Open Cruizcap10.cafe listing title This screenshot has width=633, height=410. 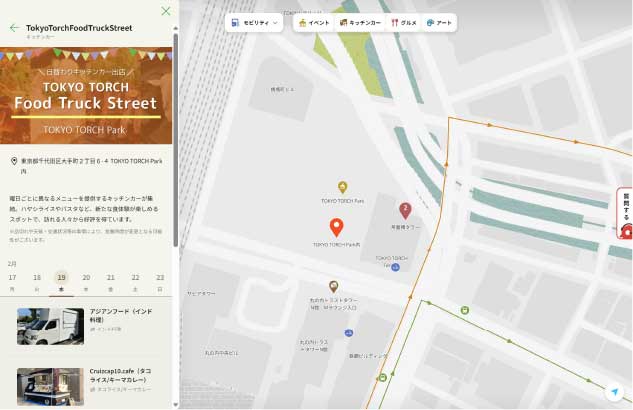pos(120,375)
